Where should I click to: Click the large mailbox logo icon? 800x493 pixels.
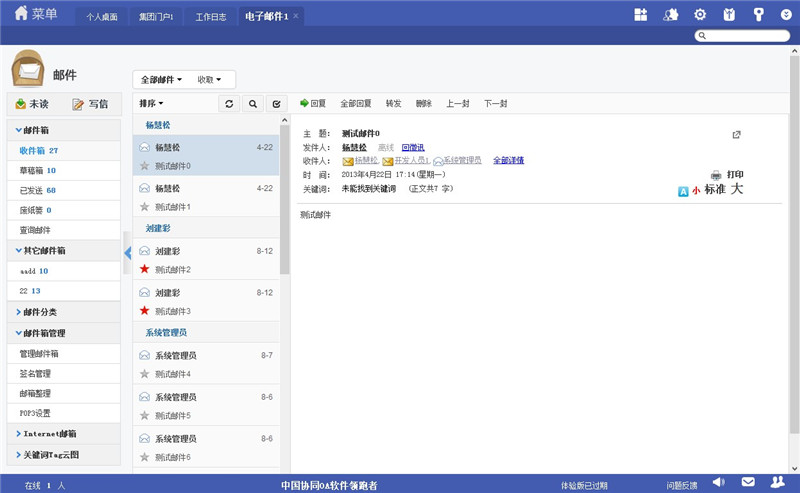coord(28,68)
